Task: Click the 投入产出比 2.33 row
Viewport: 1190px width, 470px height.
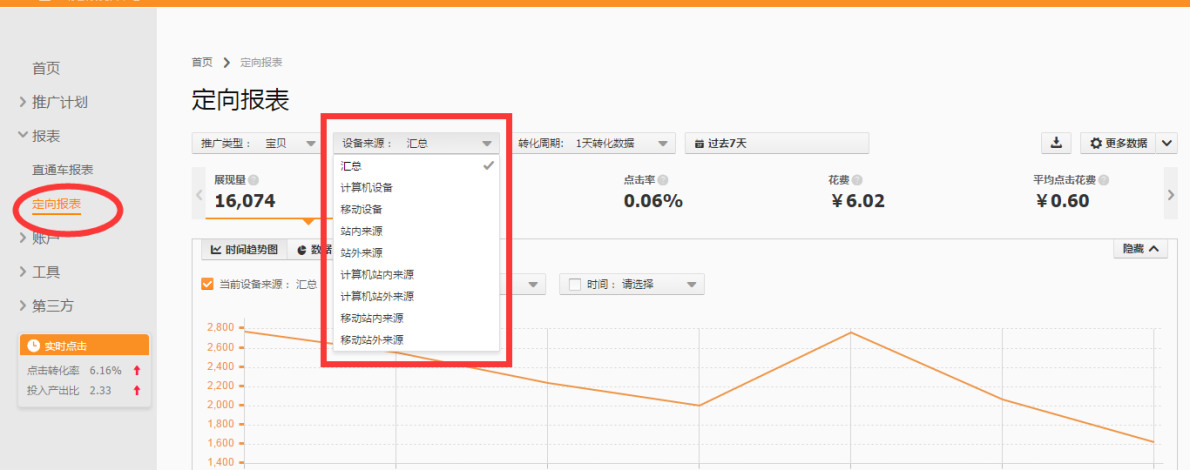Action: 84,390
